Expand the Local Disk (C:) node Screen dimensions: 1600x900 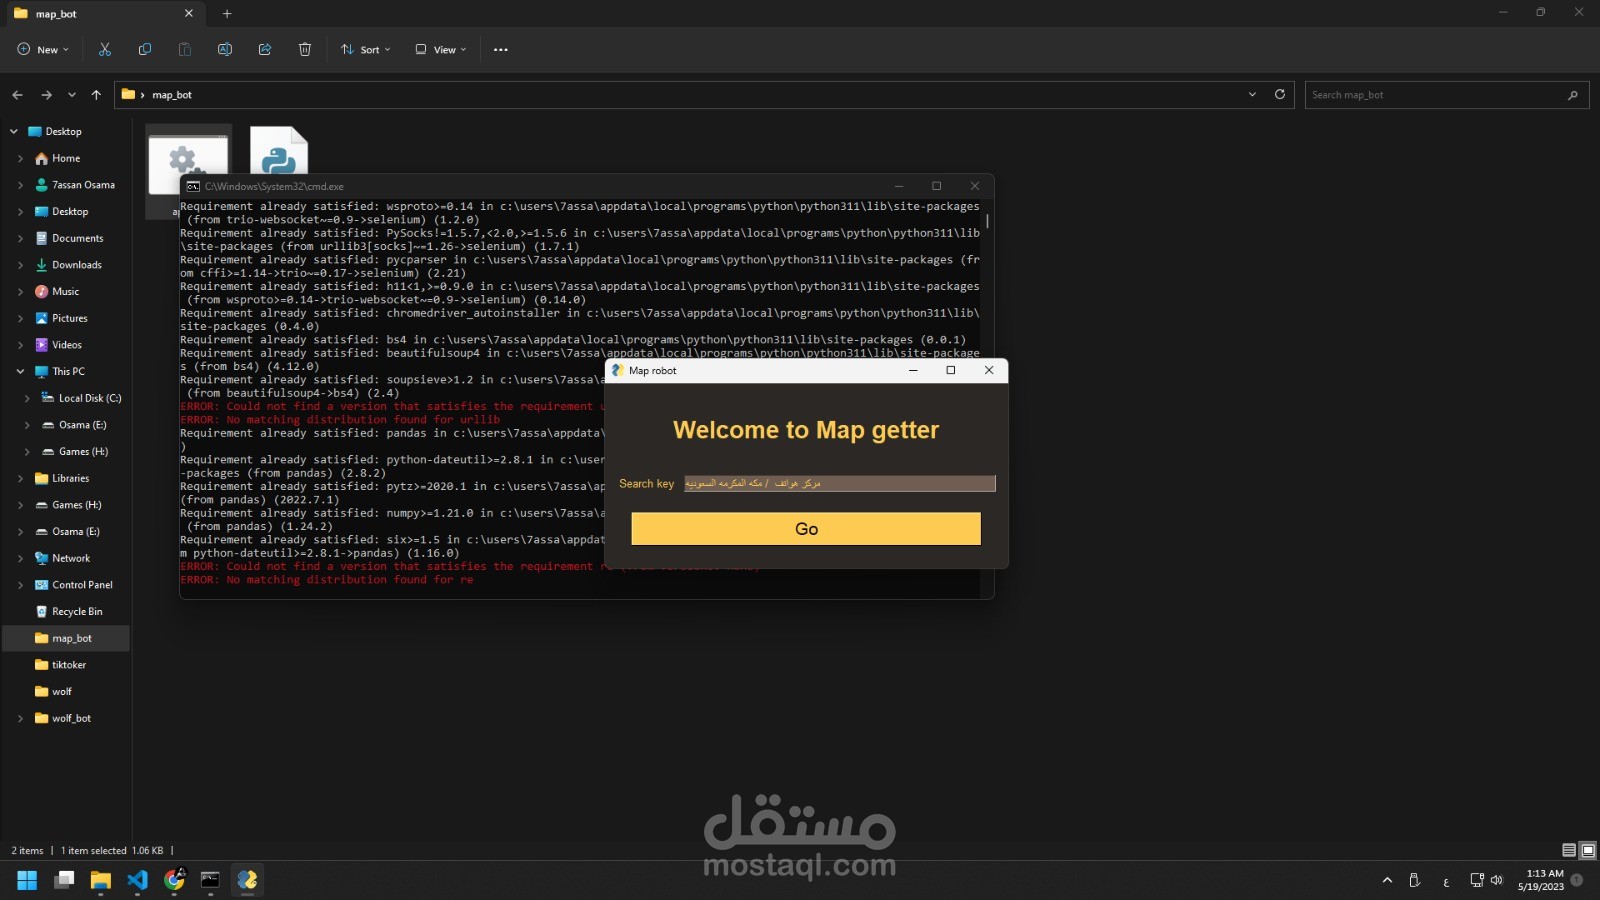coord(27,398)
